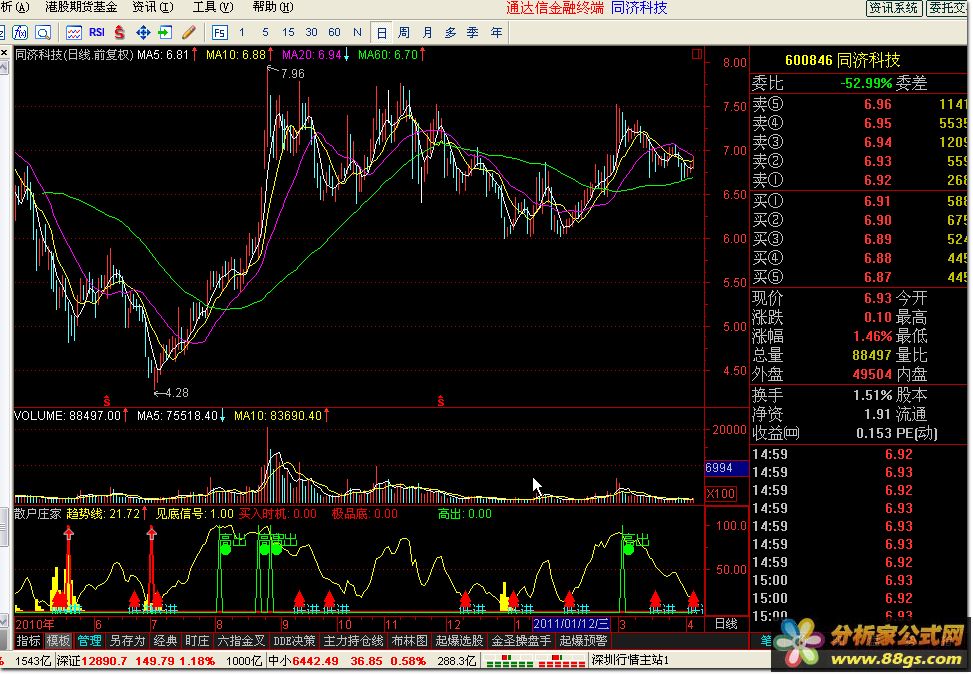
Task: Click the magnifier search icon in toolbar
Action: coord(43,32)
